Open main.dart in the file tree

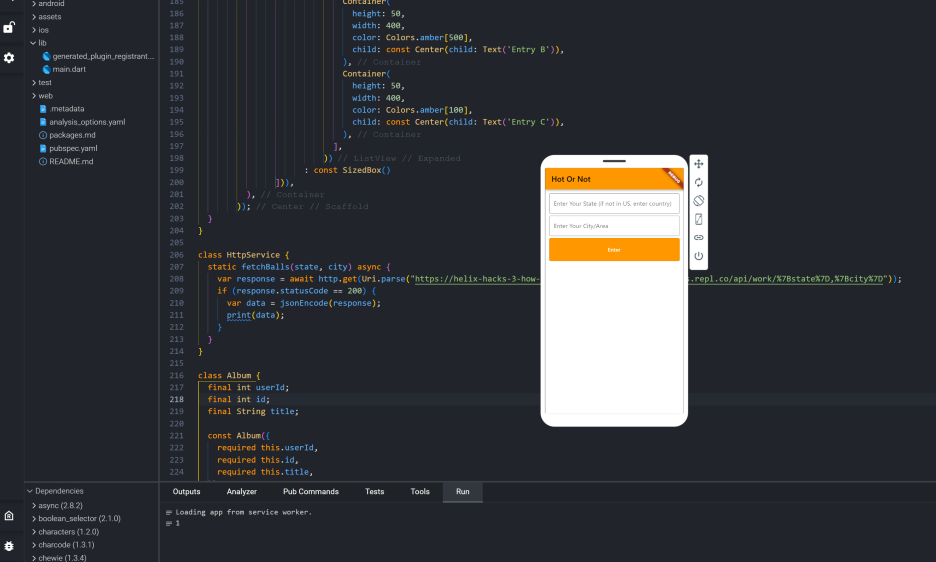(69, 69)
